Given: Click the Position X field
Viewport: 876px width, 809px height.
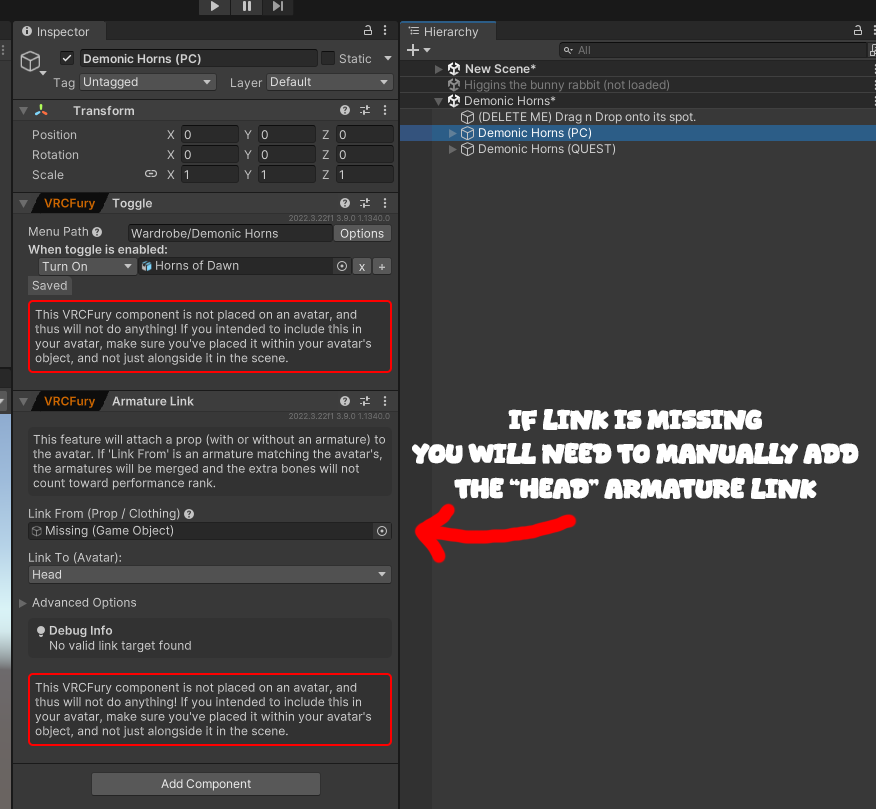Looking at the screenshot, I should 210,135.
